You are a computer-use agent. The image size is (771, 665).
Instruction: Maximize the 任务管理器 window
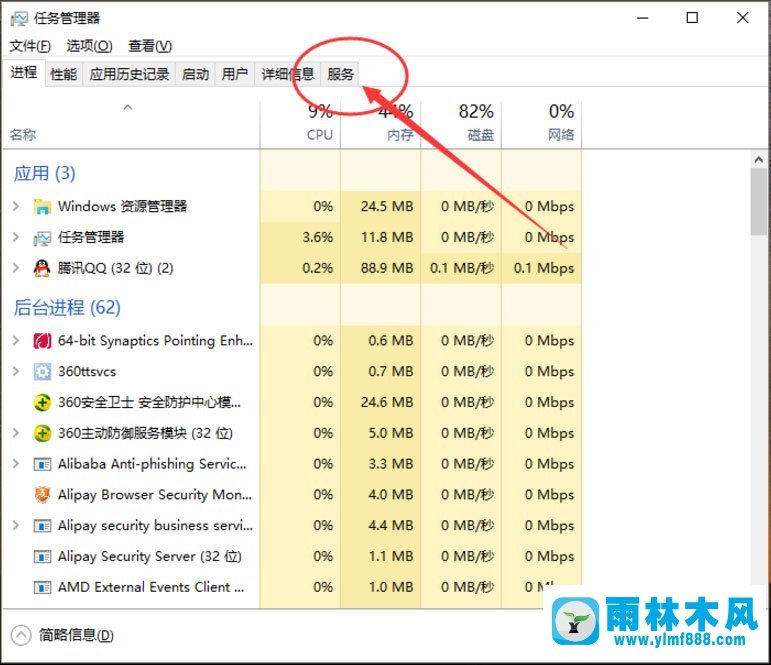[692, 18]
